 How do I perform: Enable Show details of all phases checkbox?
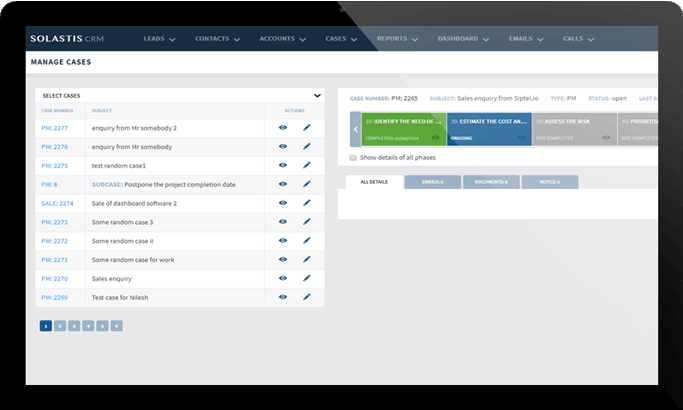click(x=353, y=158)
